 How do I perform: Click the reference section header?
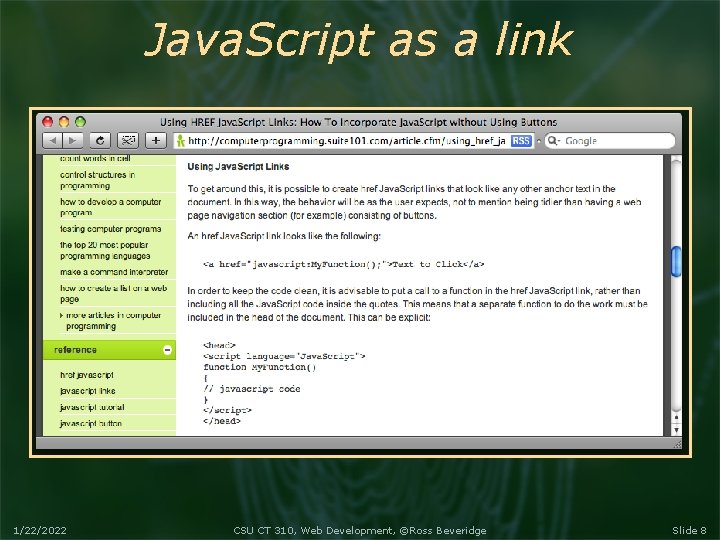[x=109, y=350]
